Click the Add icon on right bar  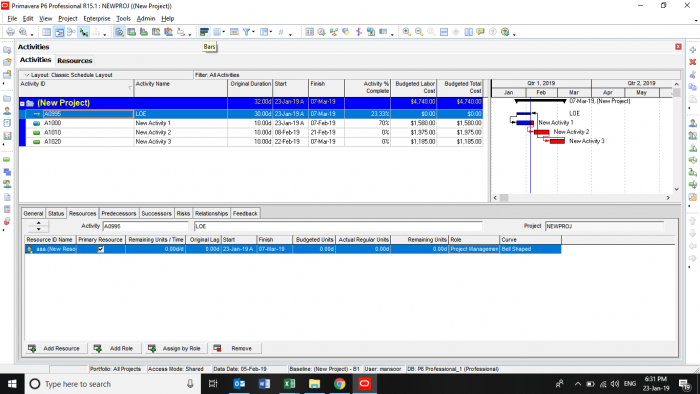point(693,50)
